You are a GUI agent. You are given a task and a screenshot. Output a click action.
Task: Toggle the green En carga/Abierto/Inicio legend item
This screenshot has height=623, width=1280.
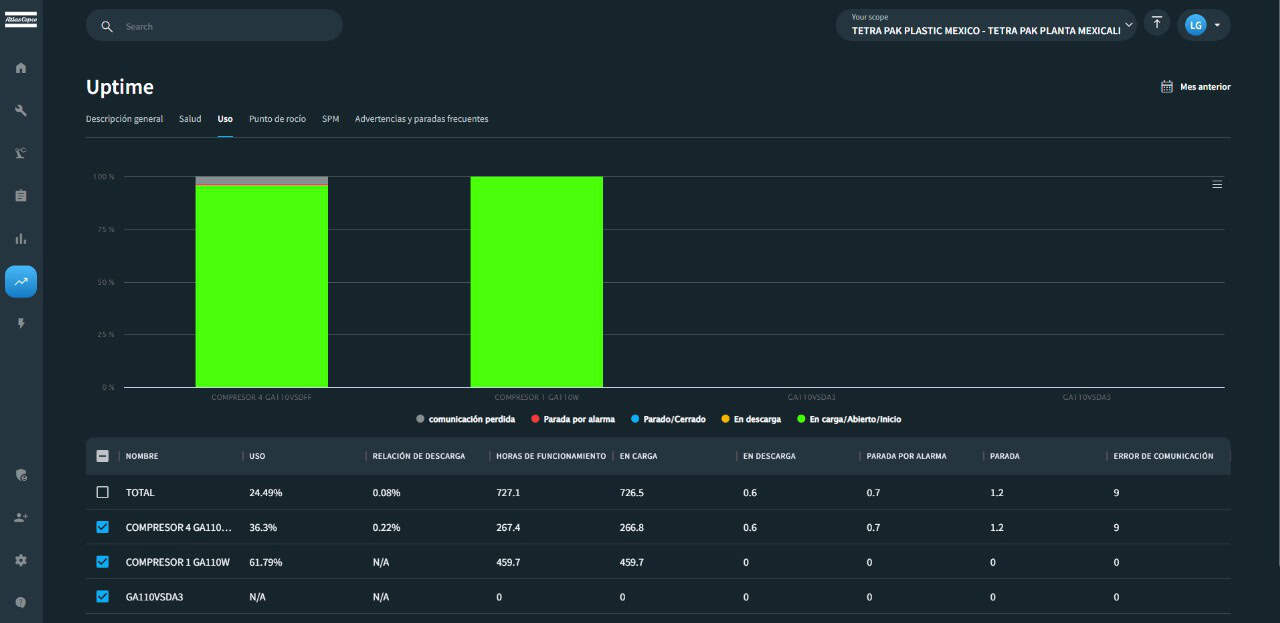point(849,419)
